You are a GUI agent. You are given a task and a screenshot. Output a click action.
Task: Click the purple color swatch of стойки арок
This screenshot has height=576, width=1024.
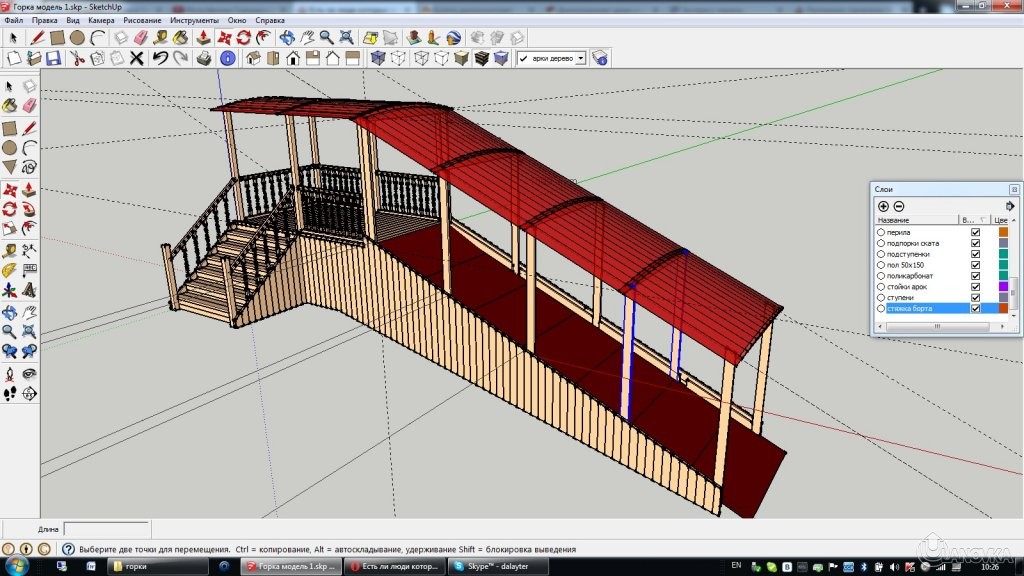coord(1003,287)
